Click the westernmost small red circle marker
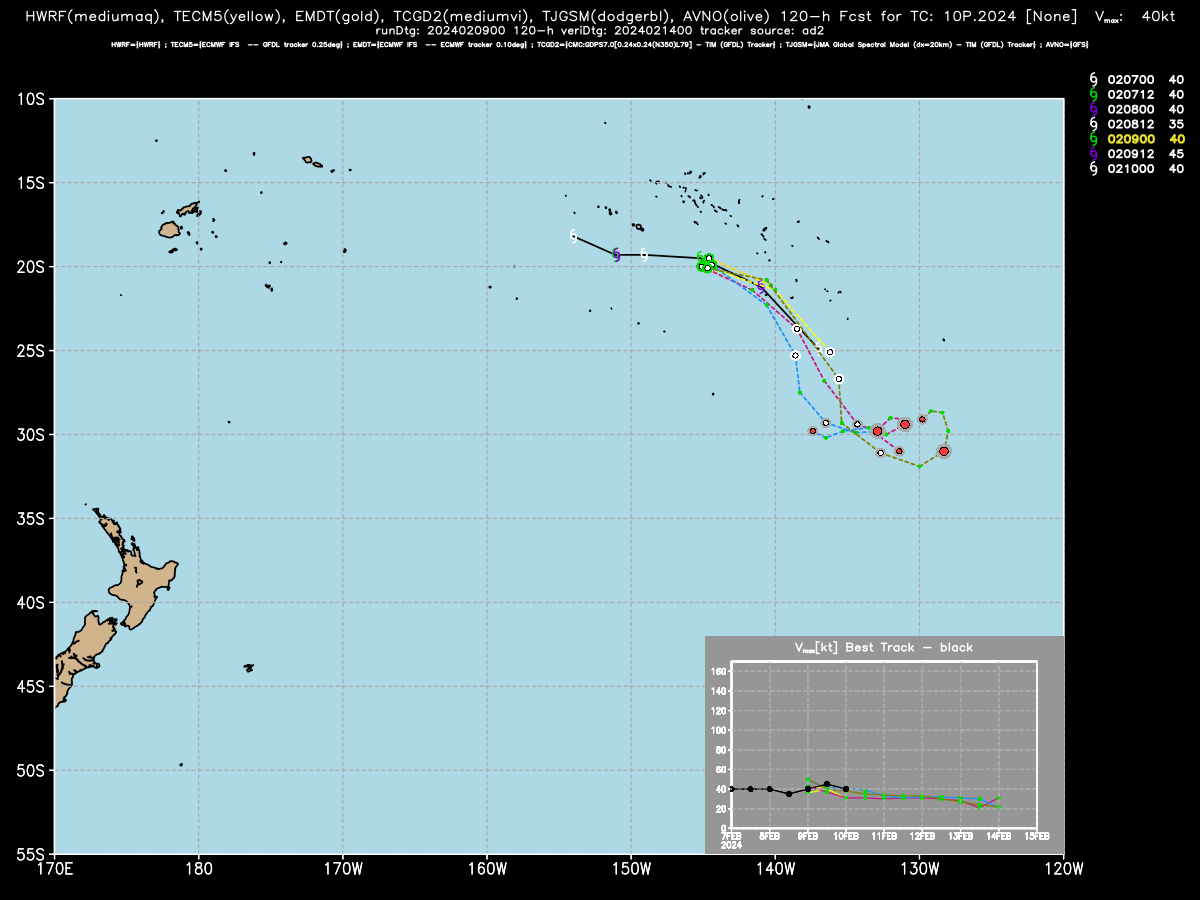 point(813,431)
